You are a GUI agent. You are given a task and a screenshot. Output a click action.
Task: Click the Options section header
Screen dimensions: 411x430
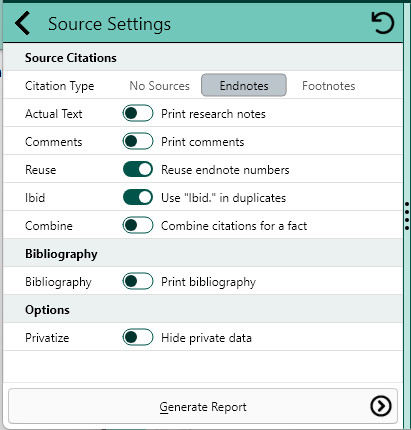(47, 310)
